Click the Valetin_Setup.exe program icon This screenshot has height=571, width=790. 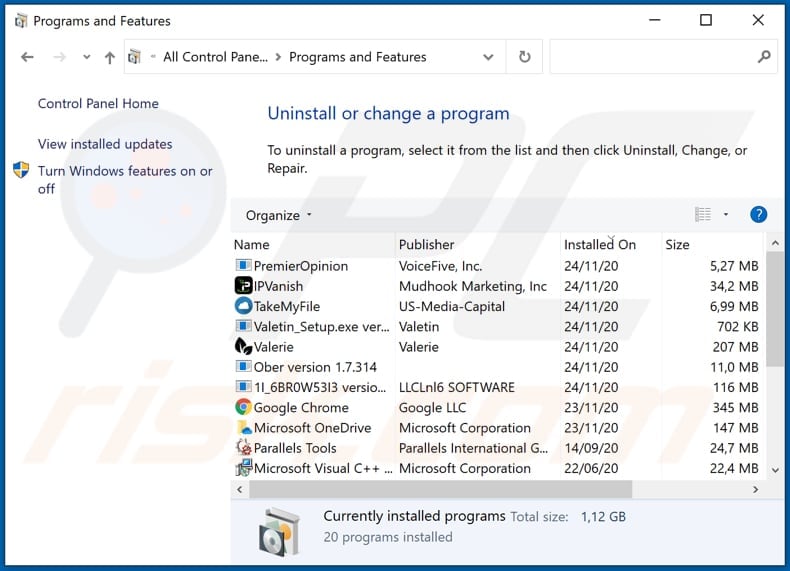[243, 326]
